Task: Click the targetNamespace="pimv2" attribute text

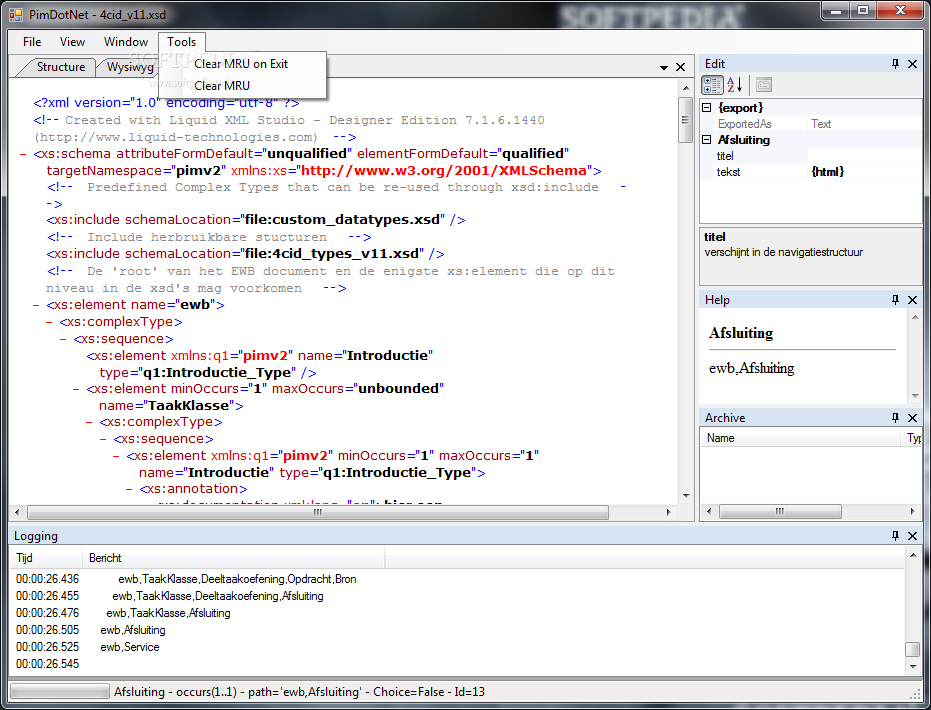Action: tap(136, 171)
